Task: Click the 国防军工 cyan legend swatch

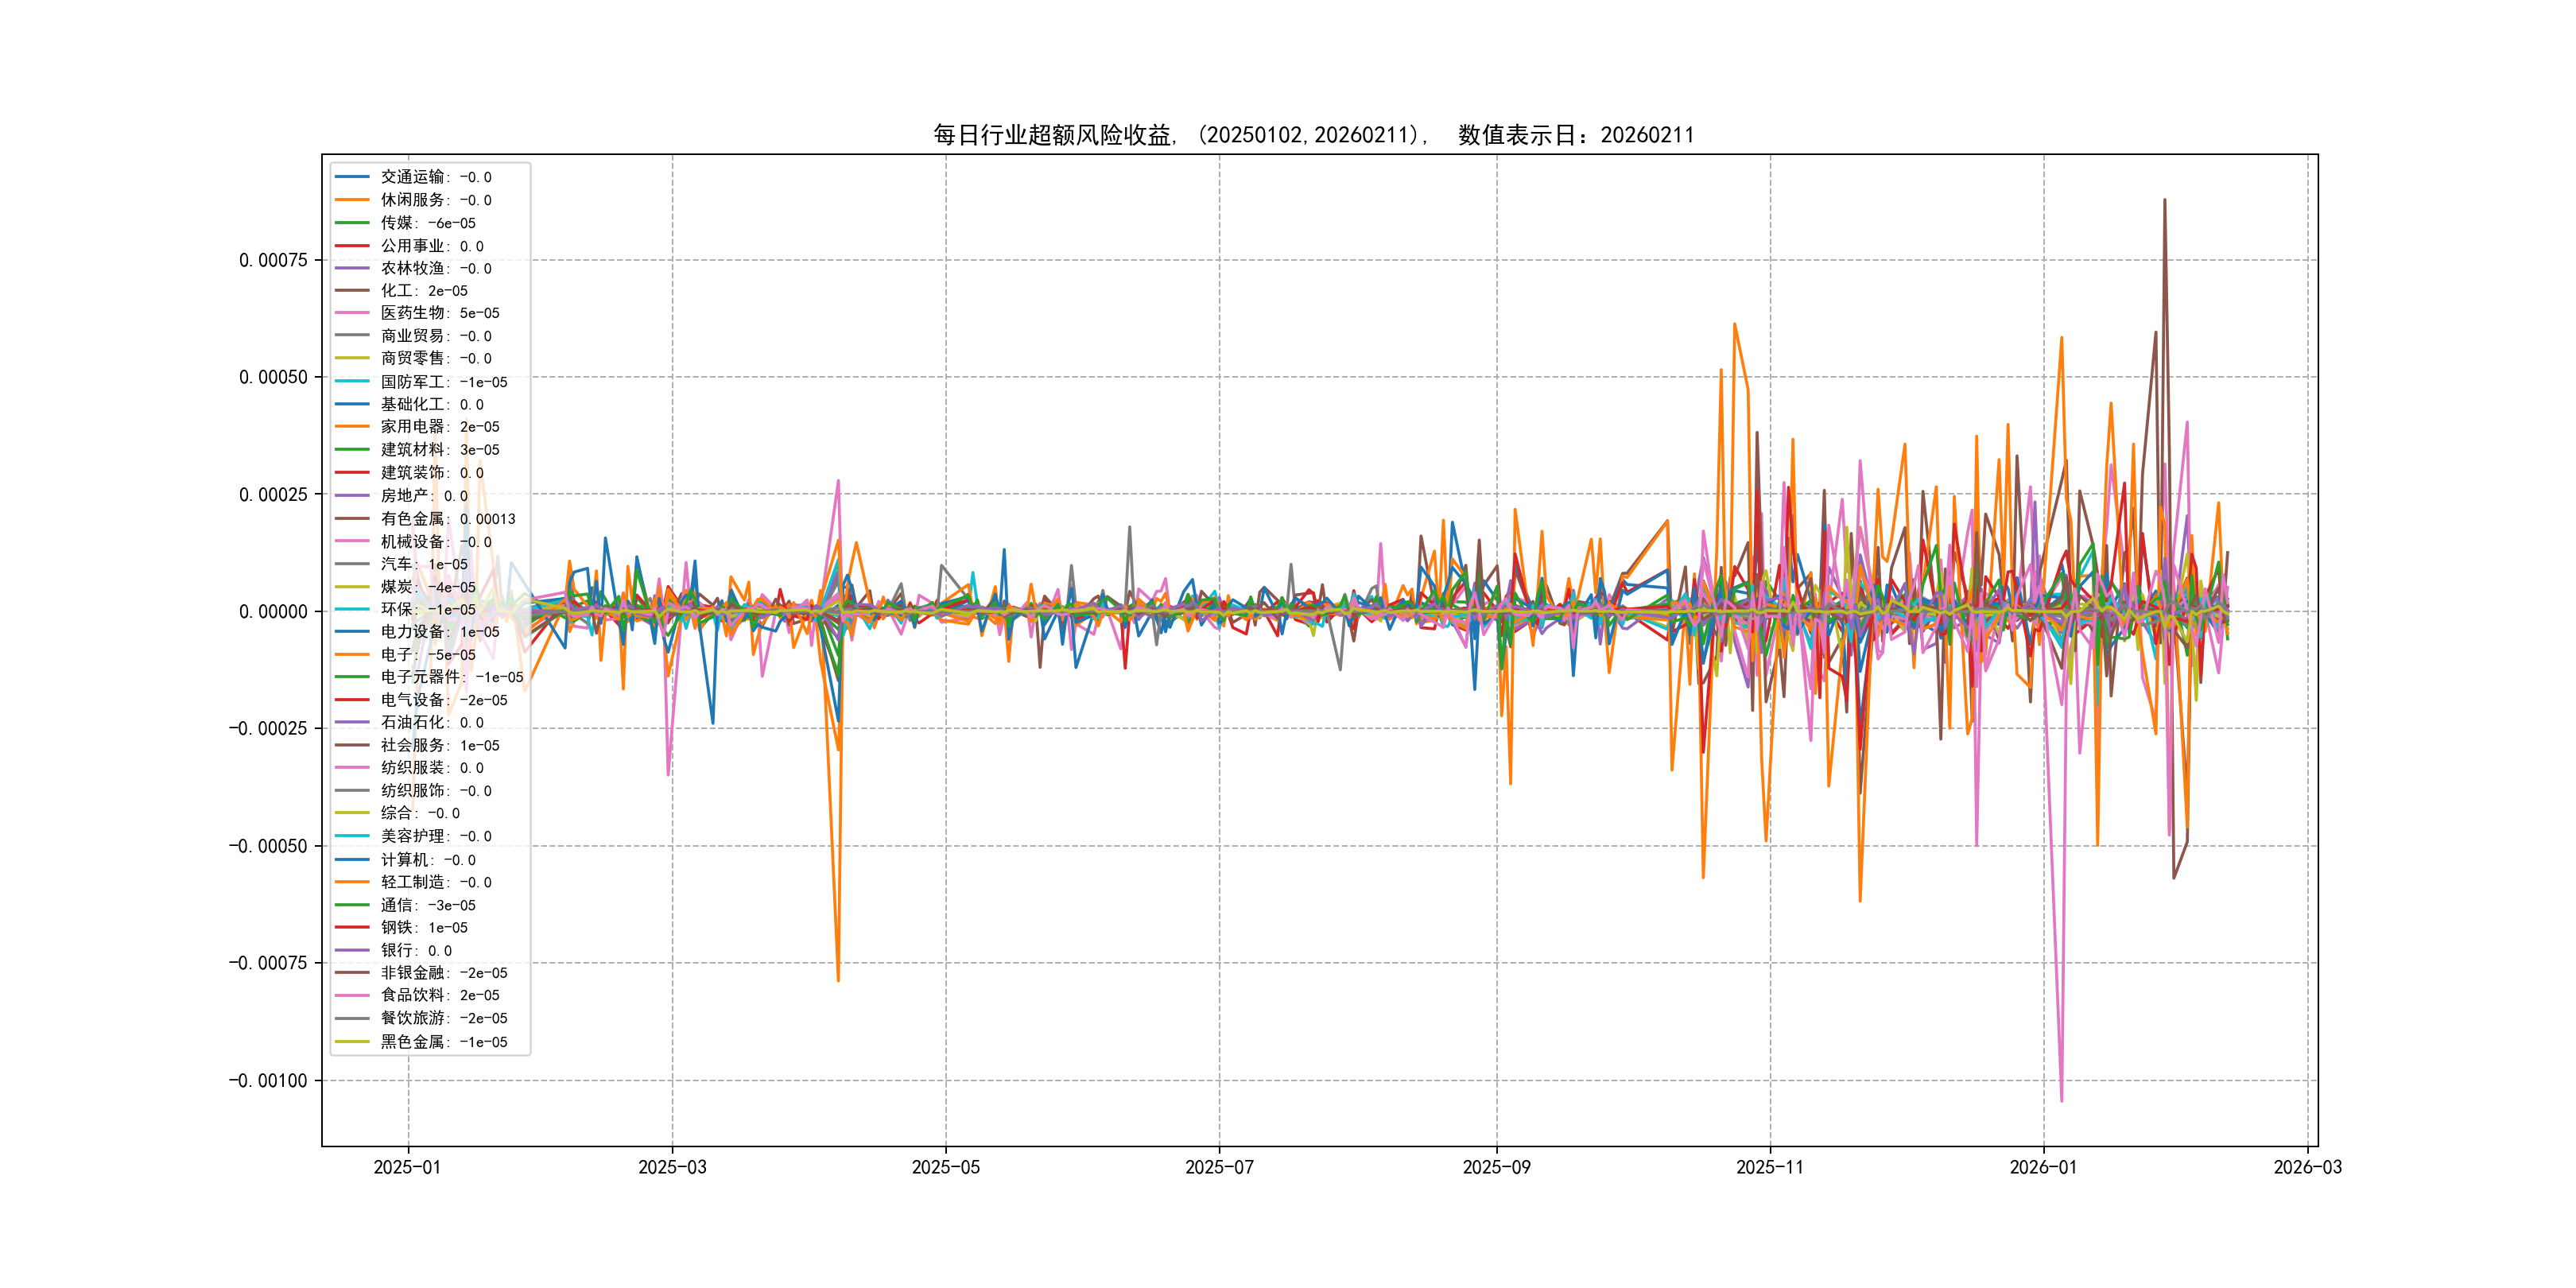Action: [352, 381]
